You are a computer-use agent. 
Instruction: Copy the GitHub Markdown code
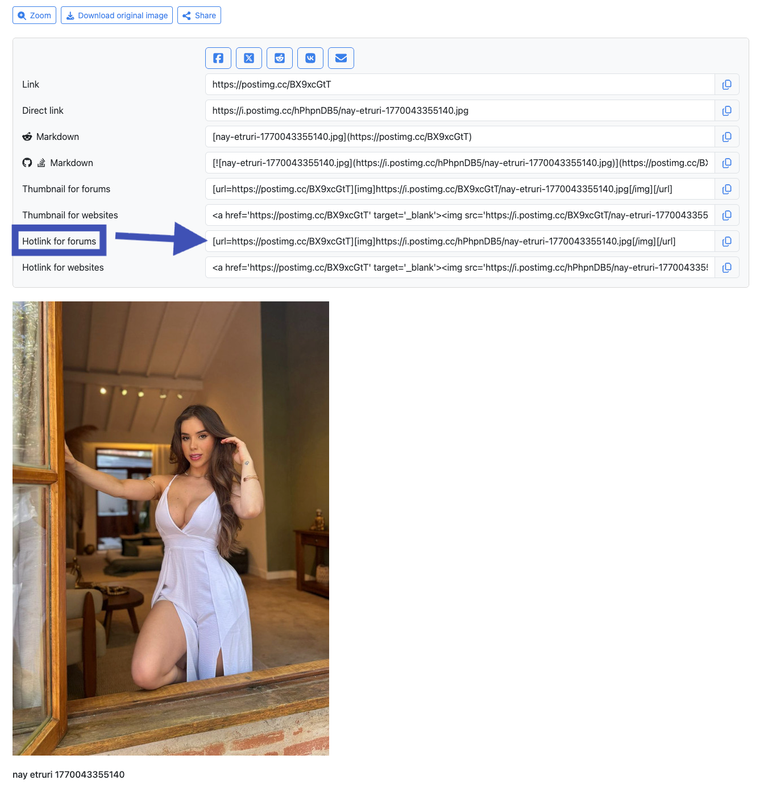coord(727,163)
